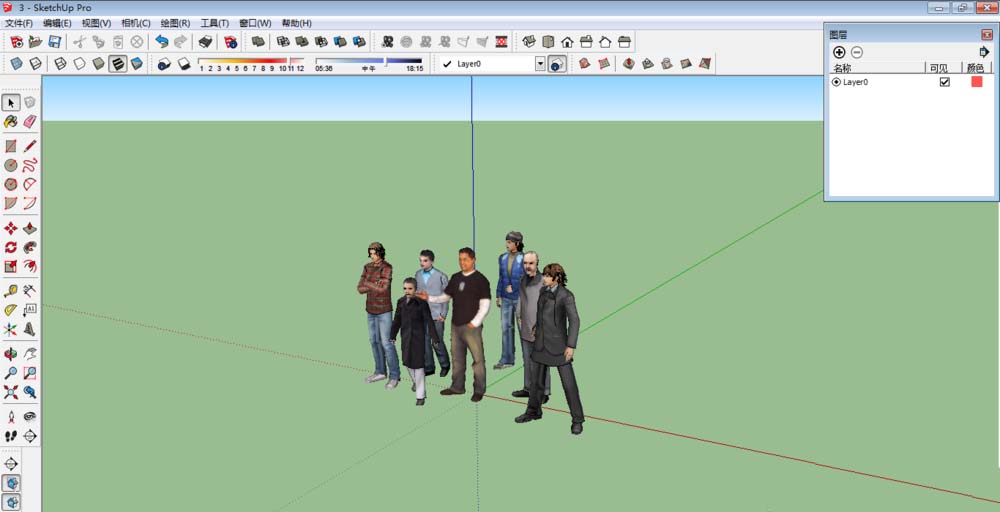The height and width of the screenshot is (512, 1000).
Task: Select the Eraser tool
Action: point(30,121)
